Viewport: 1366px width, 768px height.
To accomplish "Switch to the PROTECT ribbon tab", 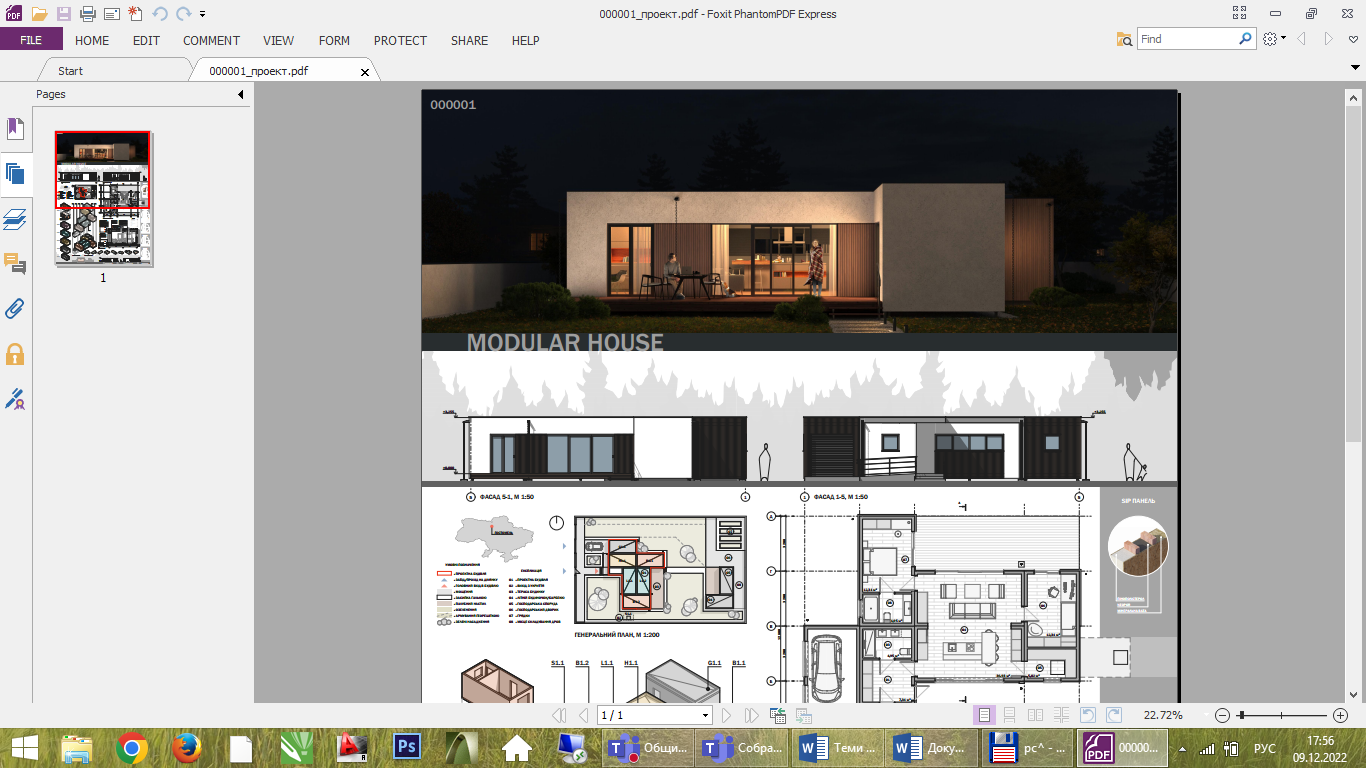I will [400, 41].
